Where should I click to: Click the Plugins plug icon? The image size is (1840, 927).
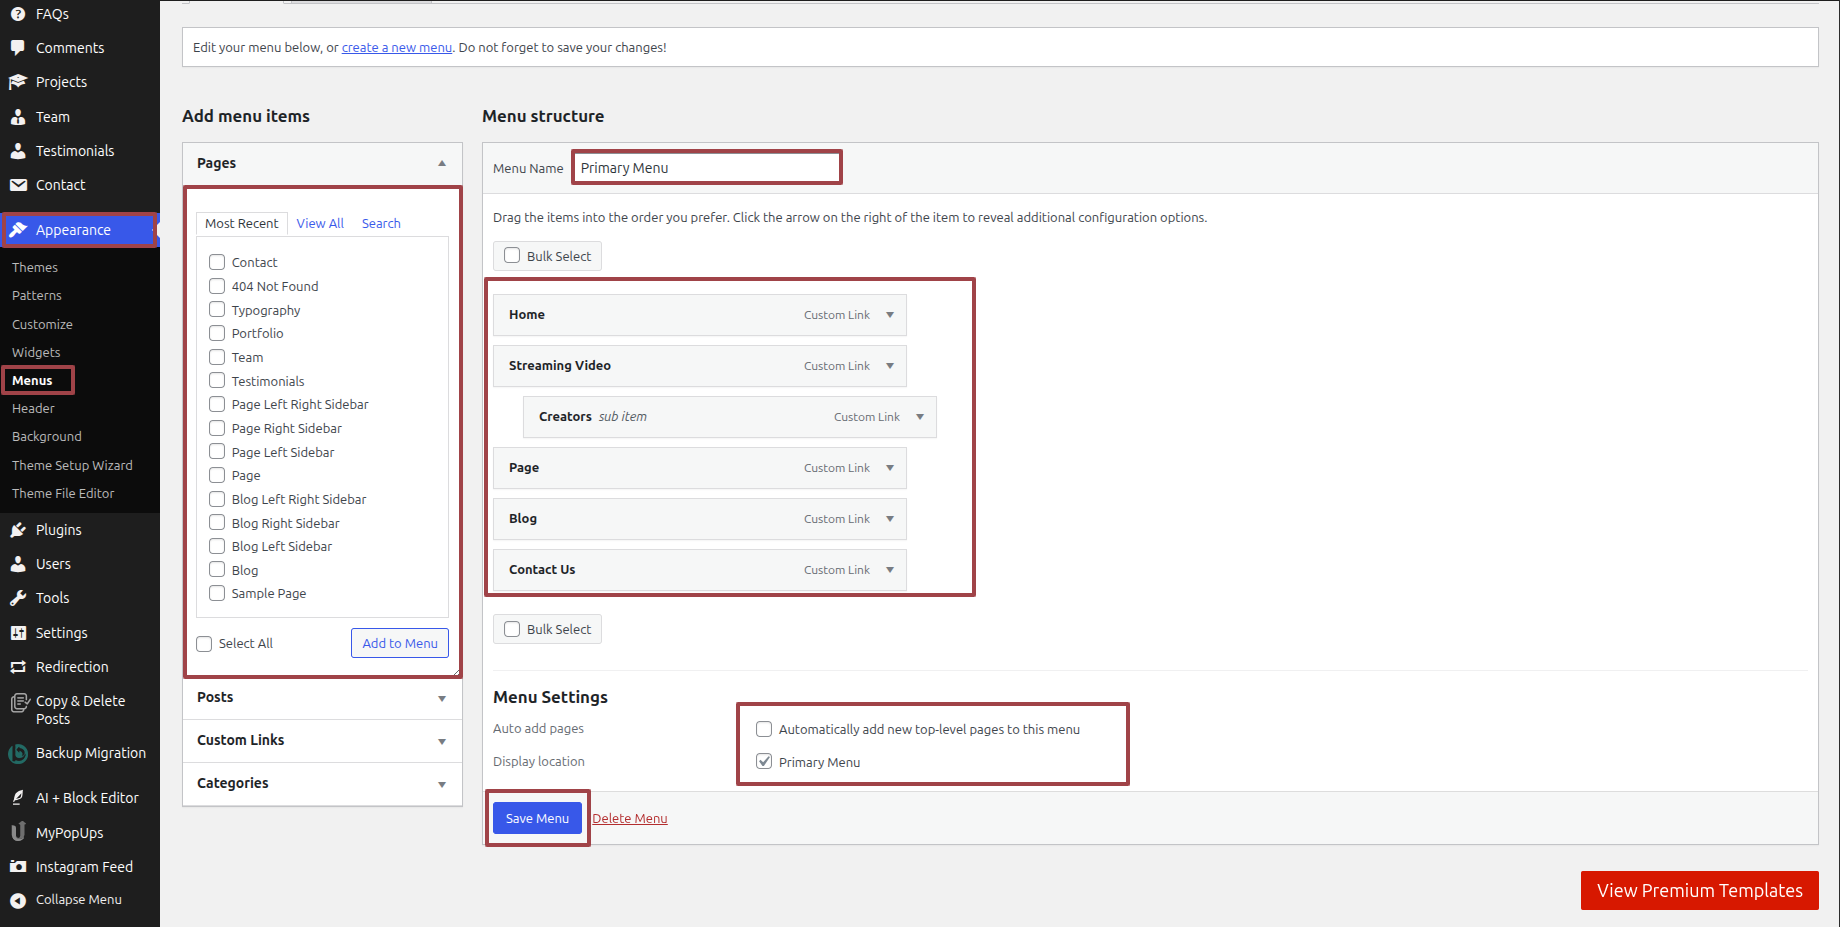pos(18,530)
